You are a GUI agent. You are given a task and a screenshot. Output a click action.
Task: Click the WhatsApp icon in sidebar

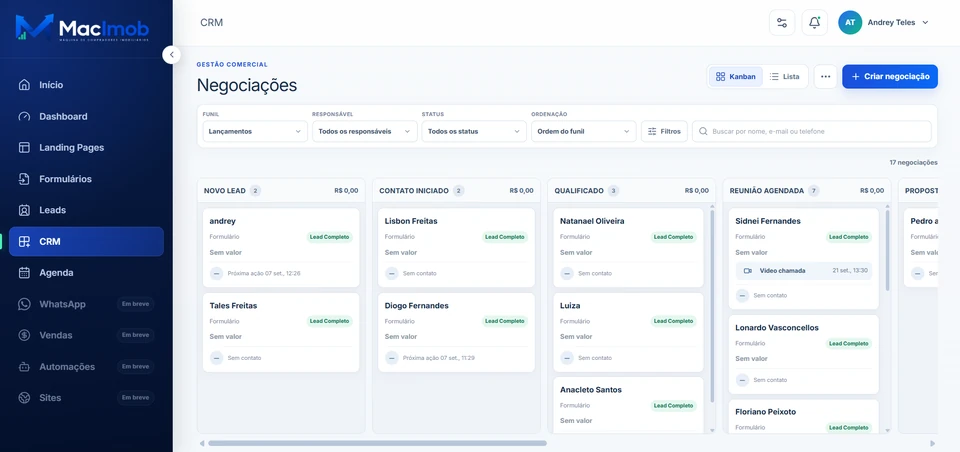pos(24,304)
